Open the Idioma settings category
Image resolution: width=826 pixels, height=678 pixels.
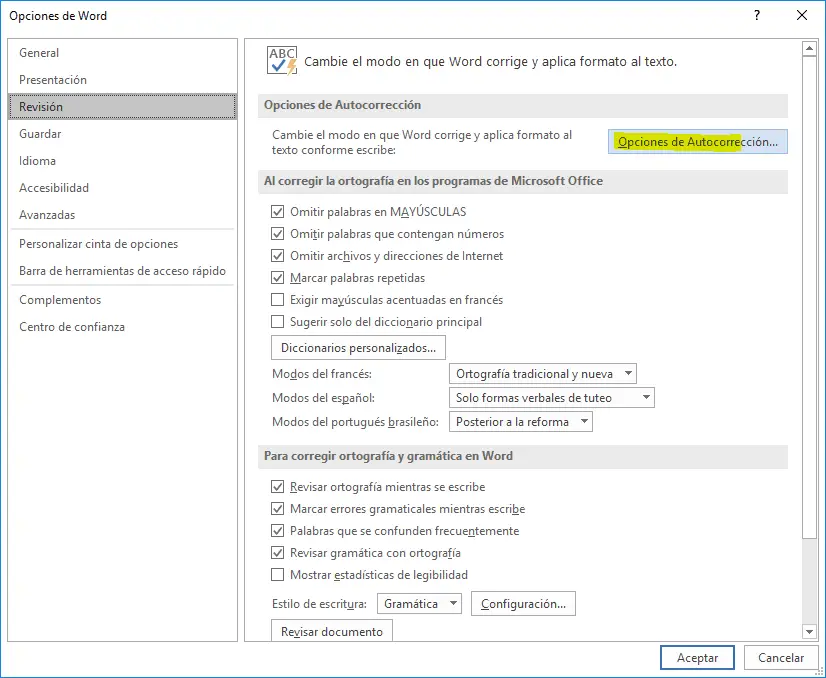pos(122,161)
